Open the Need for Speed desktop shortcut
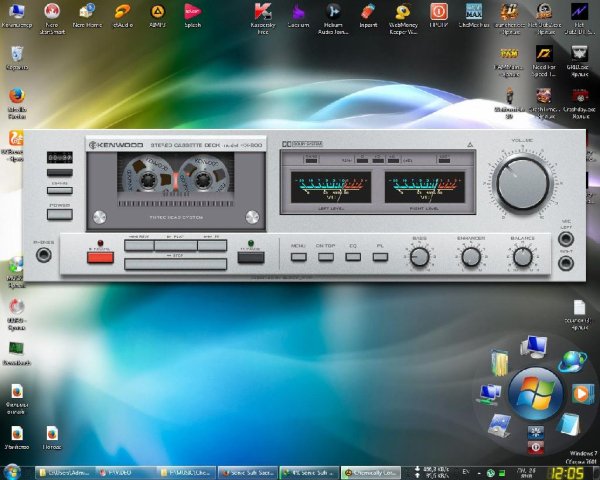This screenshot has width=600, height=480. click(x=544, y=61)
